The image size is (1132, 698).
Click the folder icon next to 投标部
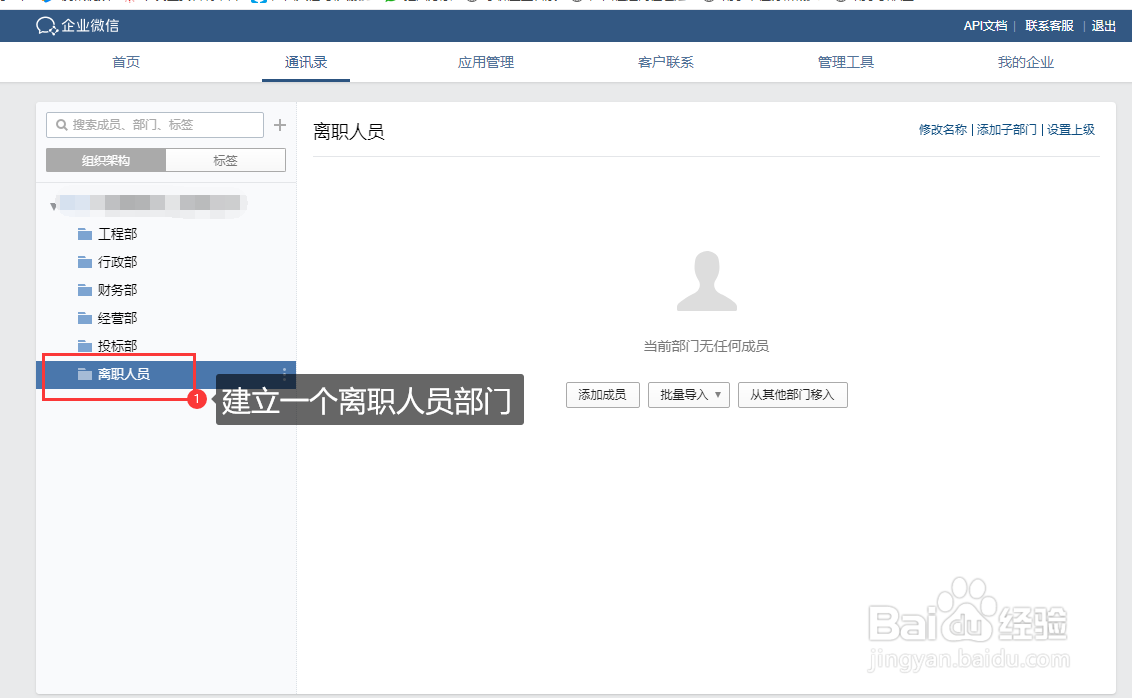pos(85,345)
